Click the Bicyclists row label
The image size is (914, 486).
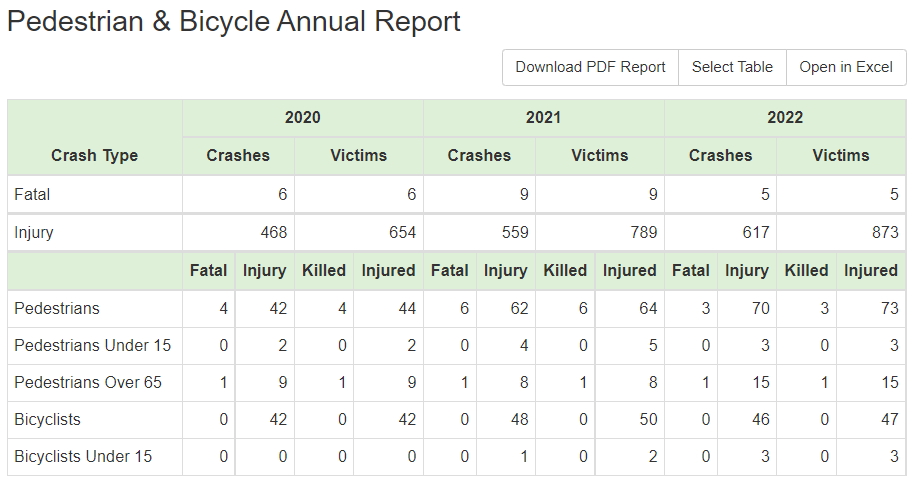(47, 420)
